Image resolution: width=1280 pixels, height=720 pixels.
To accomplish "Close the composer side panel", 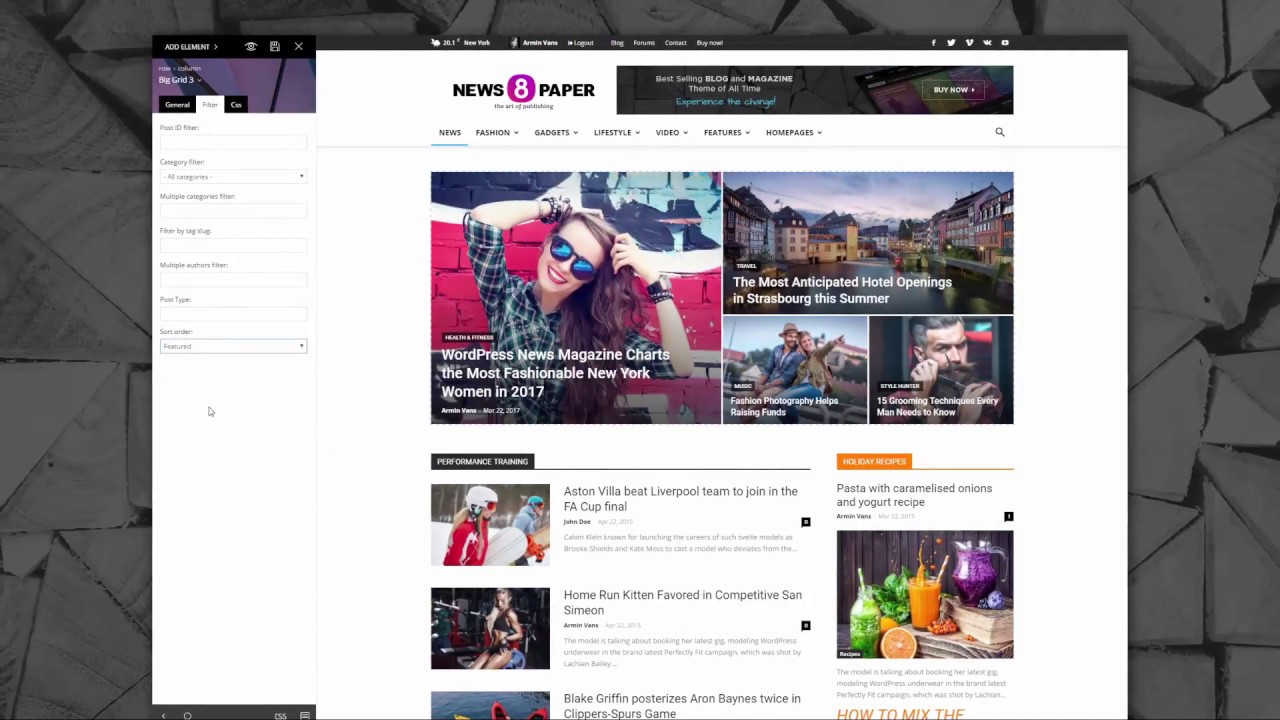I will 298,47.
